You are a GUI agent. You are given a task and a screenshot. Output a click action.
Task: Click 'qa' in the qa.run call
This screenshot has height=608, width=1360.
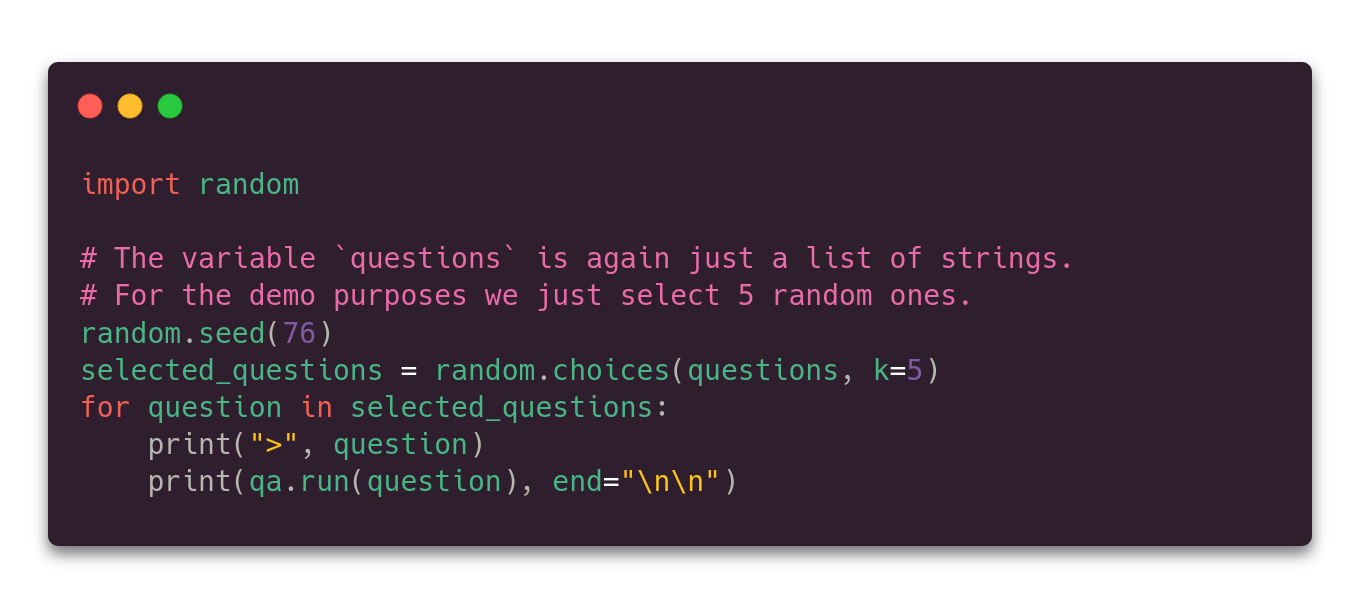click(265, 482)
